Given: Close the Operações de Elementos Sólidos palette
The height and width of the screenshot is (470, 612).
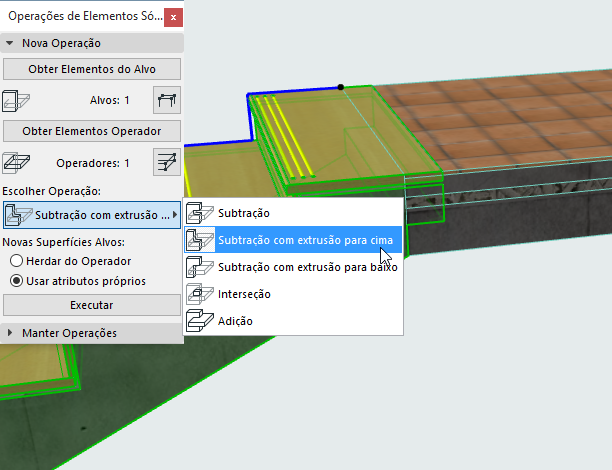Looking at the screenshot, I should [173, 17].
